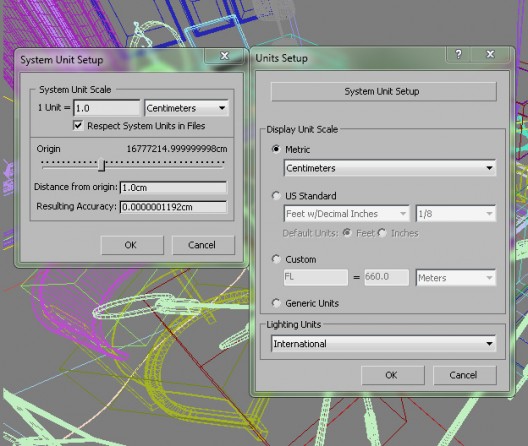Choose the Custom display unit option
Screen dimensions: 528x446
pyautogui.click(x=276, y=259)
